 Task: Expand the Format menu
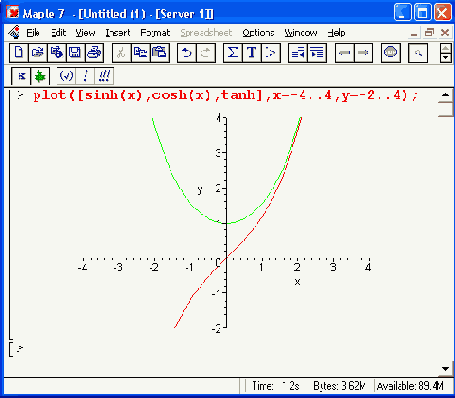[155, 33]
